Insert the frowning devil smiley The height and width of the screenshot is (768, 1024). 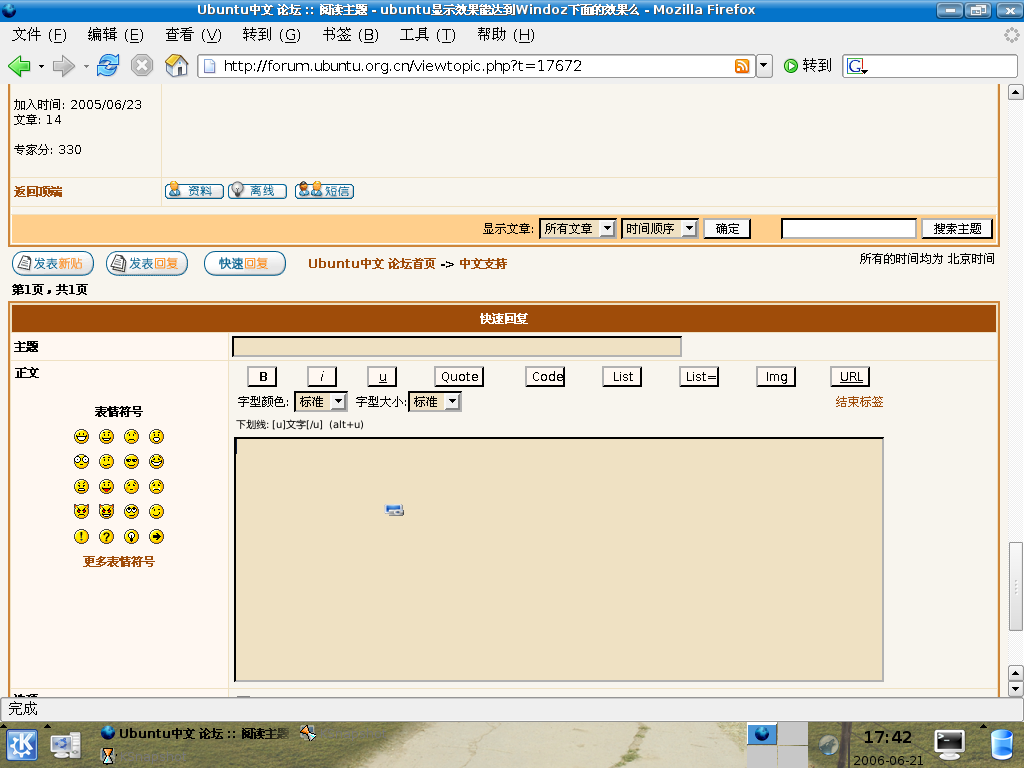[81, 511]
